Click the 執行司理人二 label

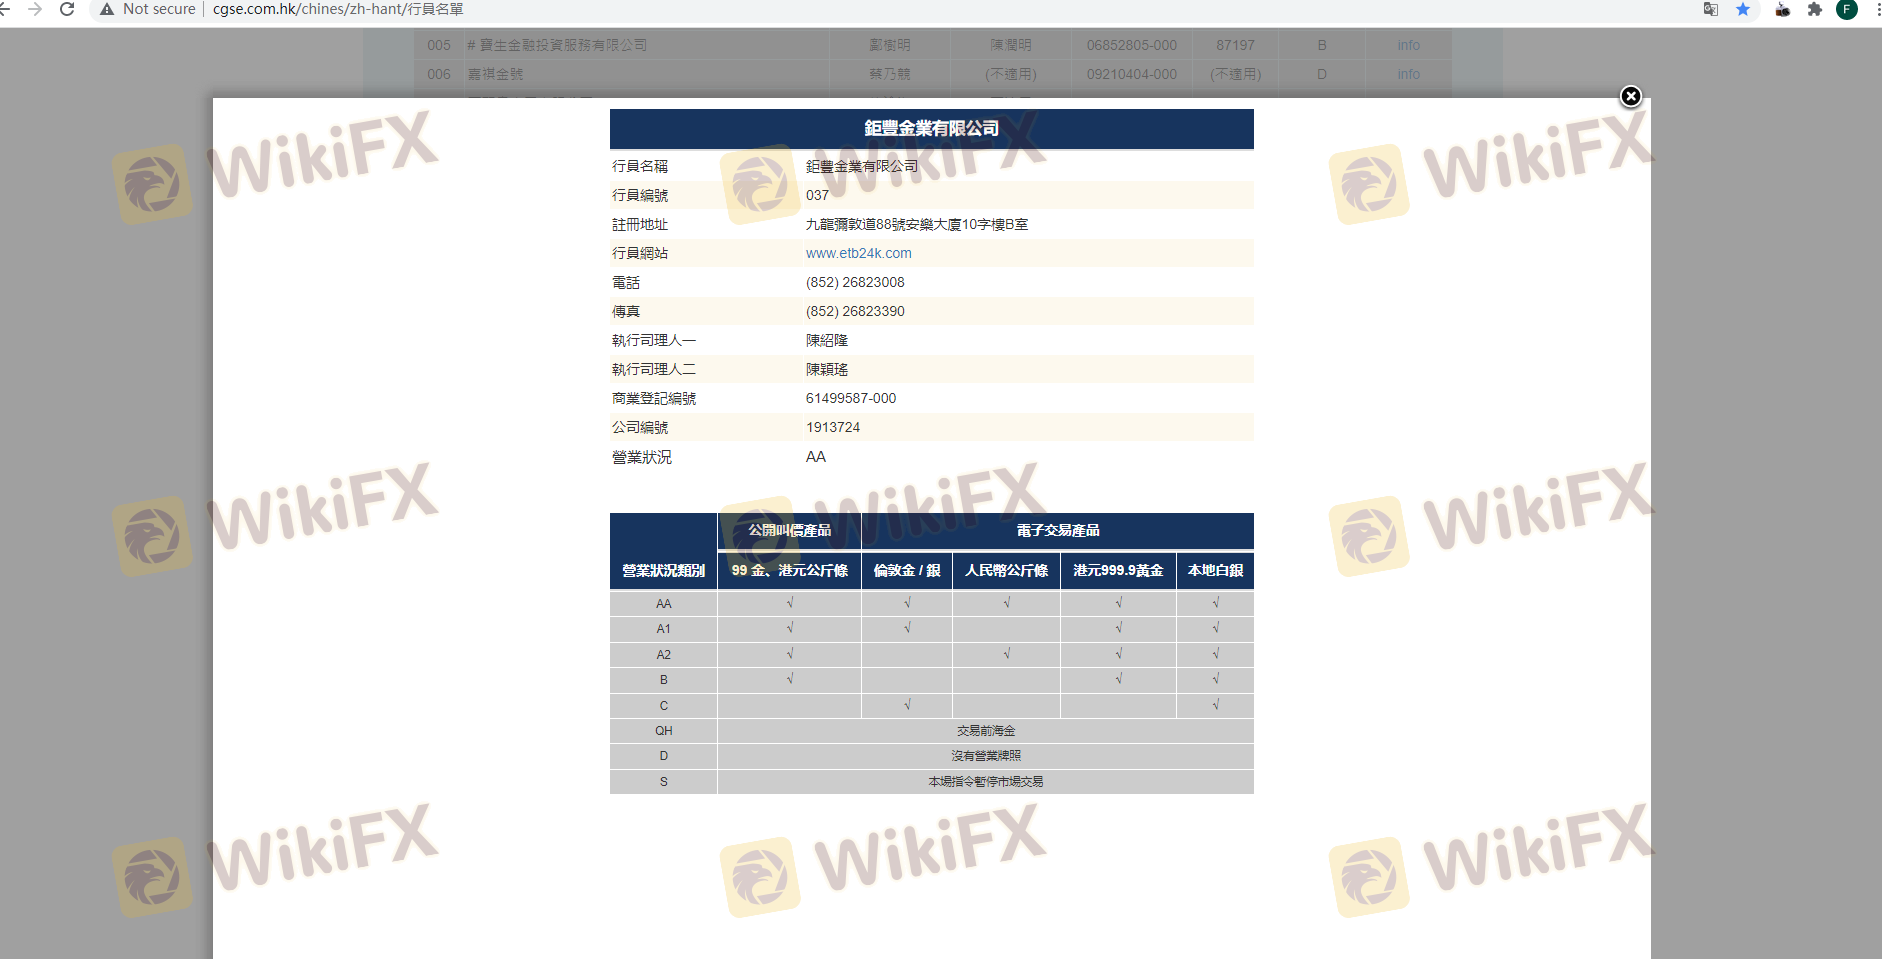[654, 369]
